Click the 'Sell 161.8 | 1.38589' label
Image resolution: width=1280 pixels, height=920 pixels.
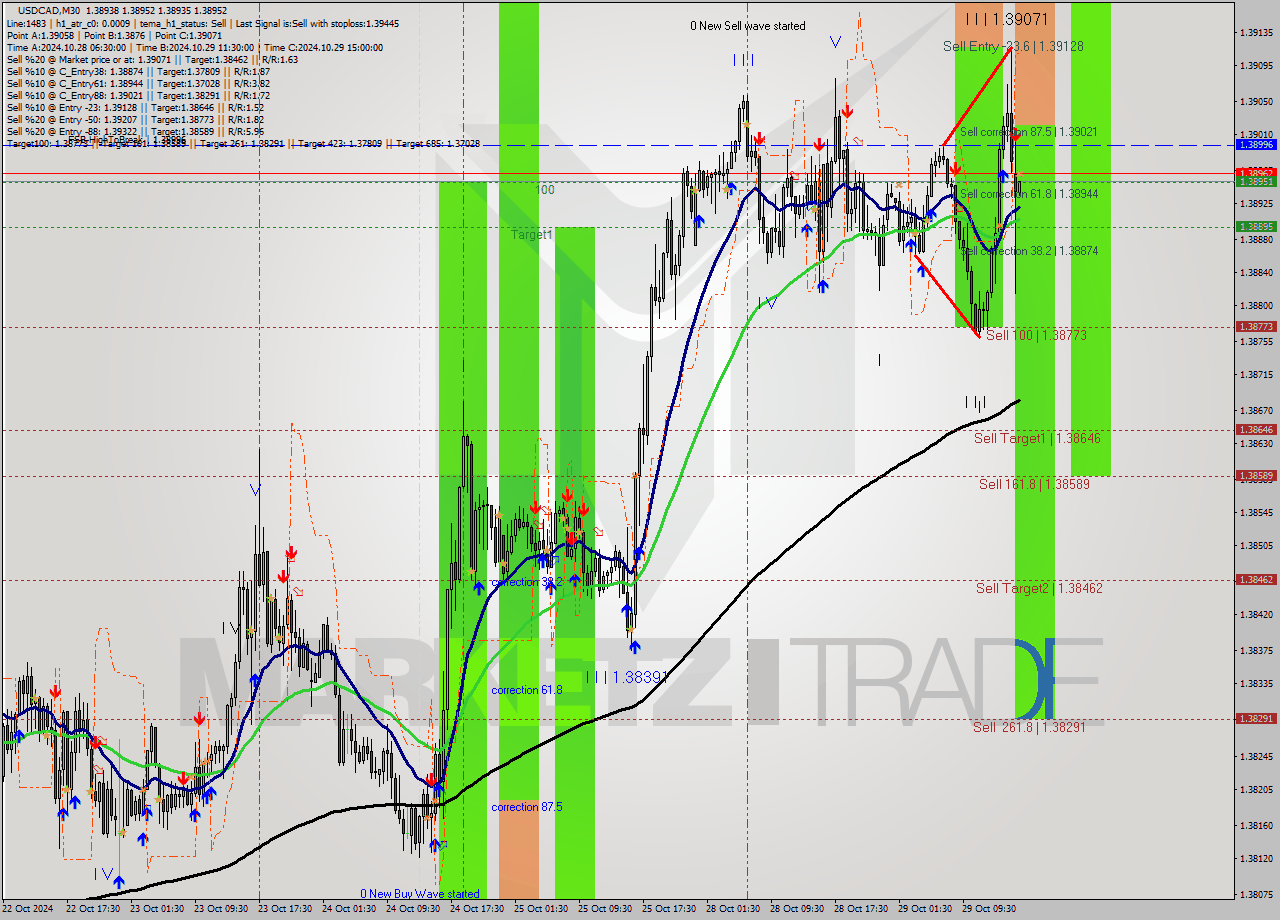pos(1034,484)
